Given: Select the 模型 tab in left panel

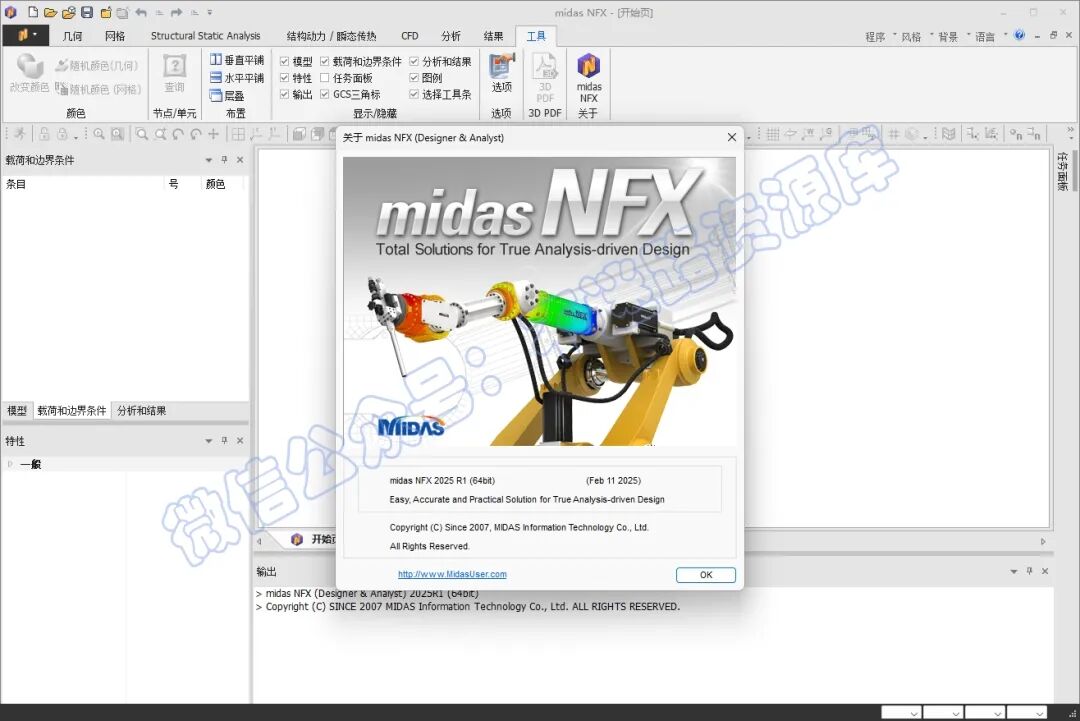Looking at the screenshot, I should coord(17,410).
